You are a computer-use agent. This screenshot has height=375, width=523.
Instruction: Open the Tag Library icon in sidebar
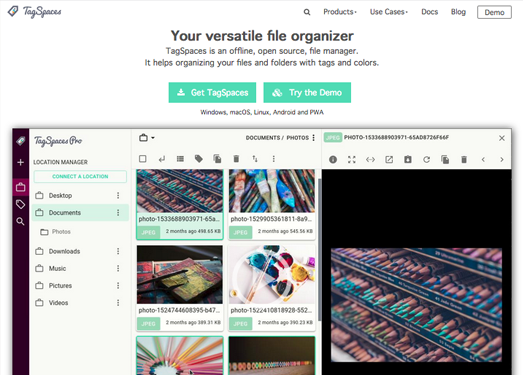coord(20,204)
